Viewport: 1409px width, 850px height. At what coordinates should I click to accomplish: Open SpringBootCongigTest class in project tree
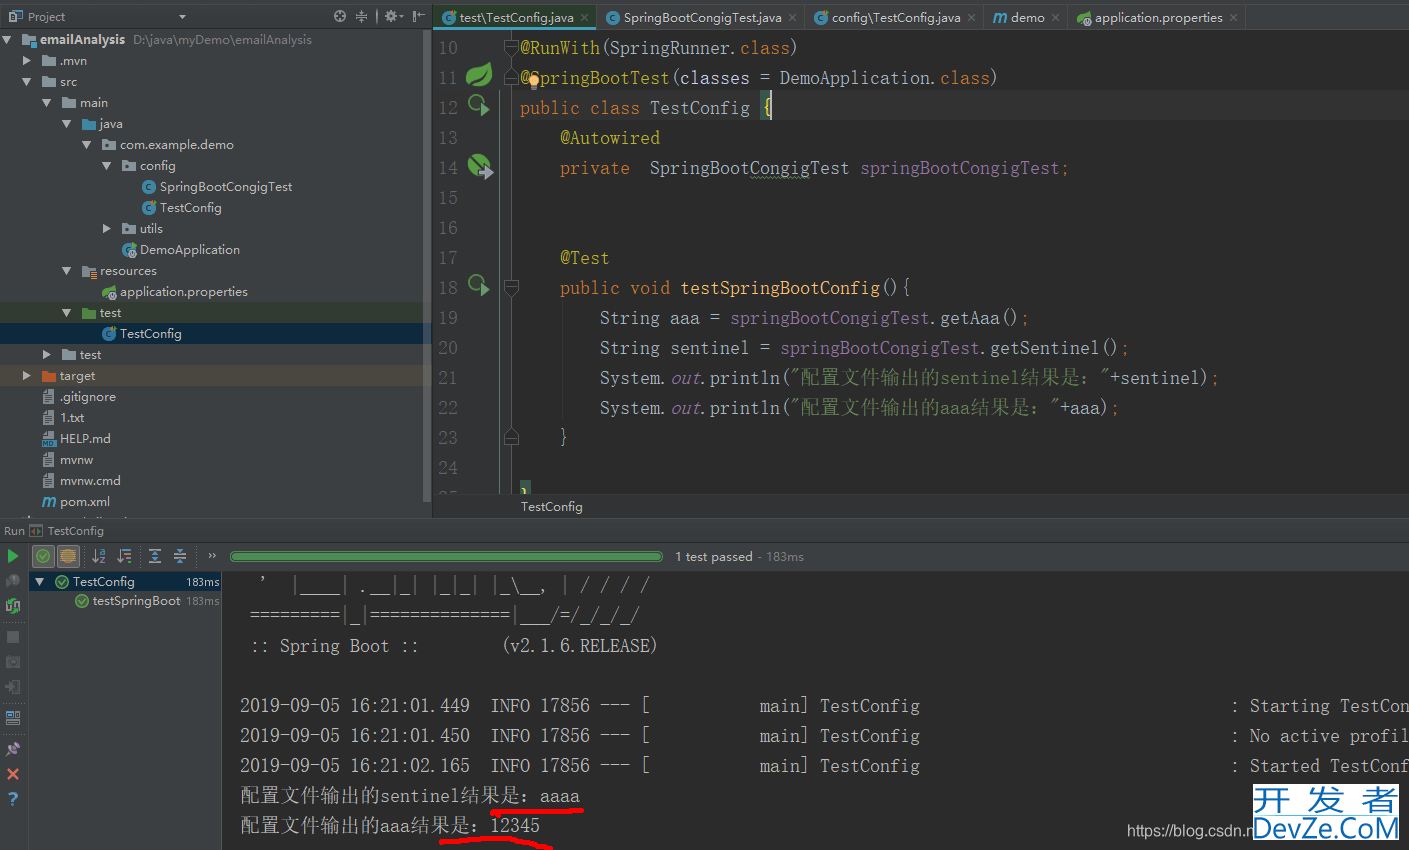click(x=225, y=187)
